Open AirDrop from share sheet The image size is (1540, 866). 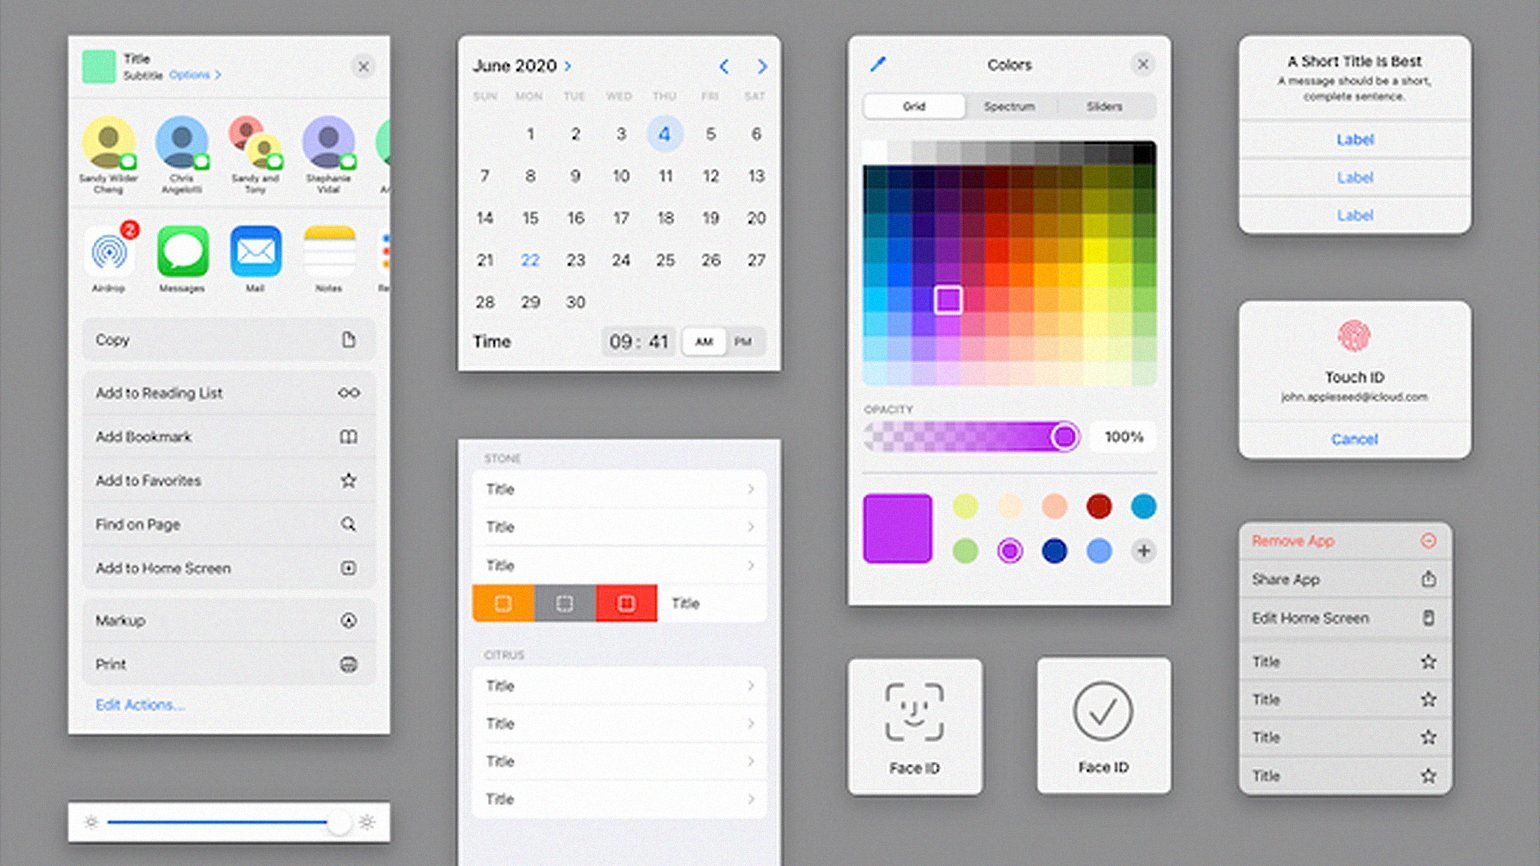coord(109,251)
